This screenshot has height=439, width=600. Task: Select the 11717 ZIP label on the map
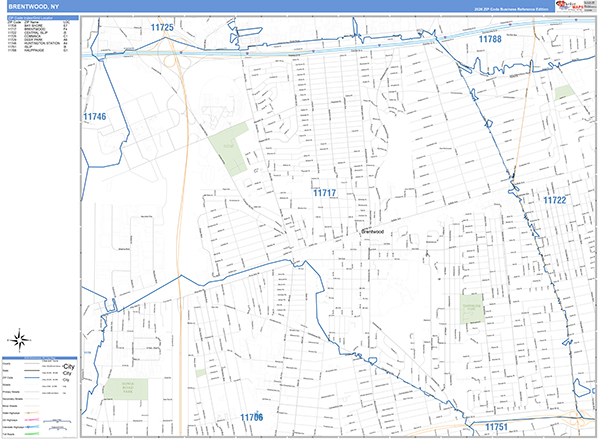(324, 193)
